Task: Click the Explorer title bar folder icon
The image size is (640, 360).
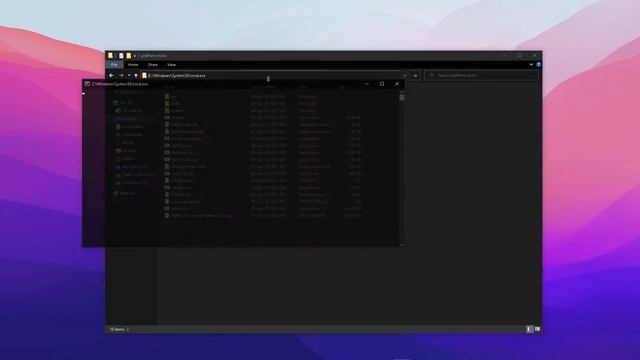Action: coord(110,56)
